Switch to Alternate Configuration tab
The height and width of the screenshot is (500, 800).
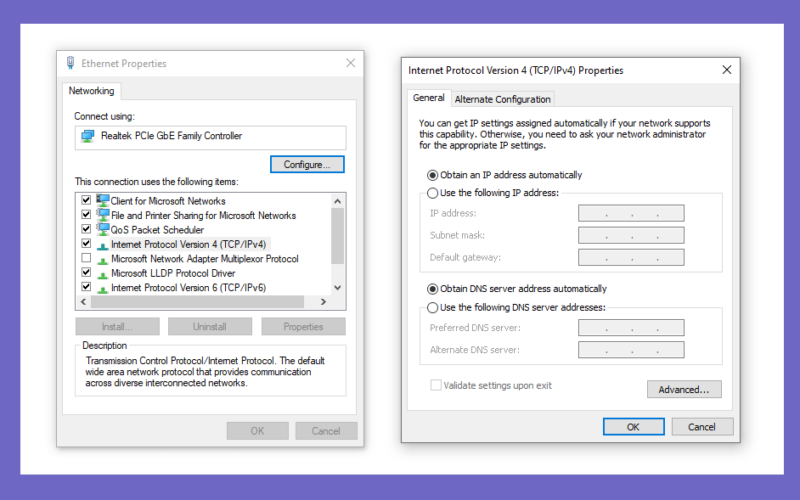(503, 99)
